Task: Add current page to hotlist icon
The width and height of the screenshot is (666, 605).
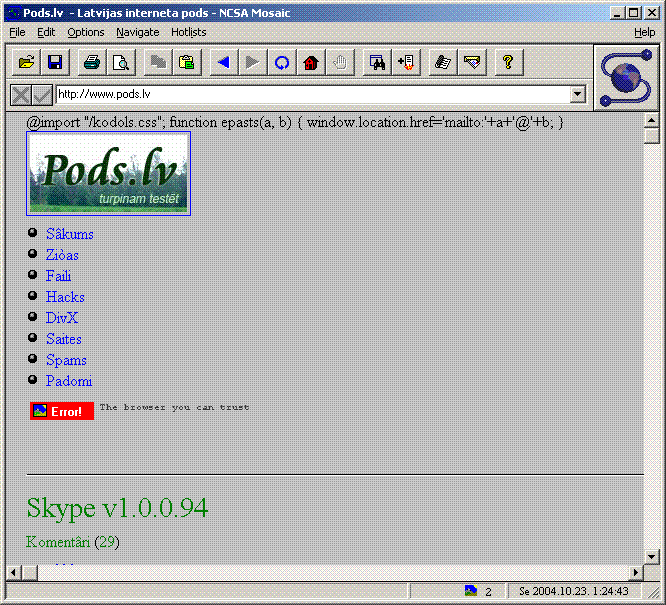Action: [x=406, y=62]
